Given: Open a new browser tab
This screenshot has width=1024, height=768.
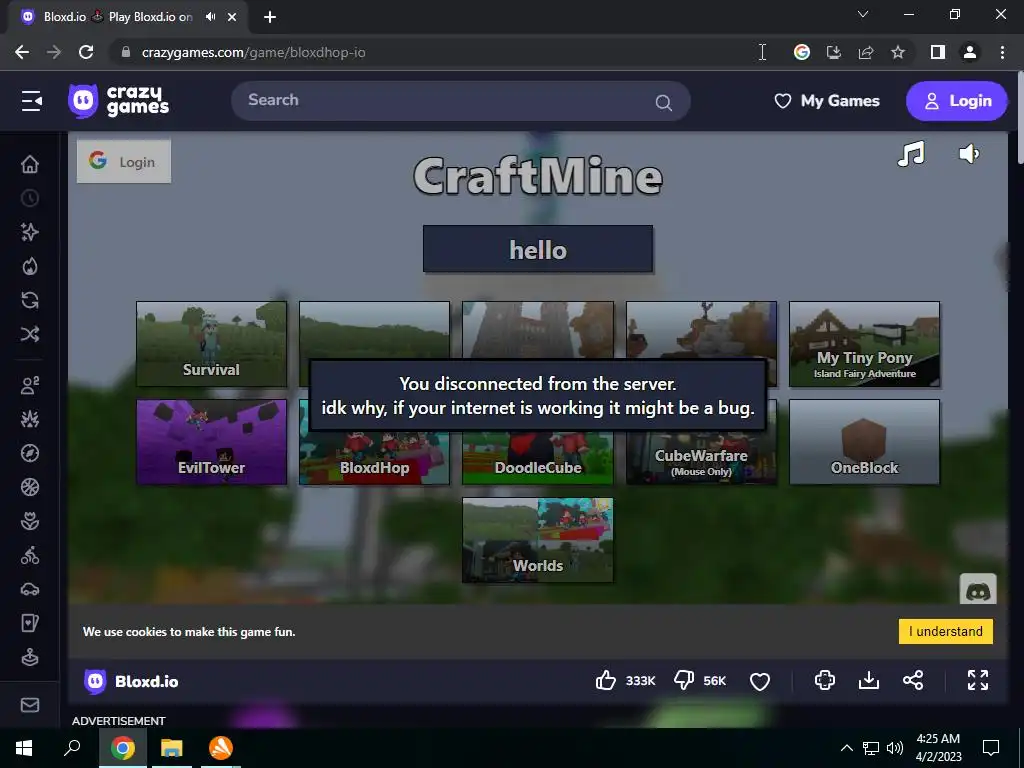Looking at the screenshot, I should coord(270,18).
